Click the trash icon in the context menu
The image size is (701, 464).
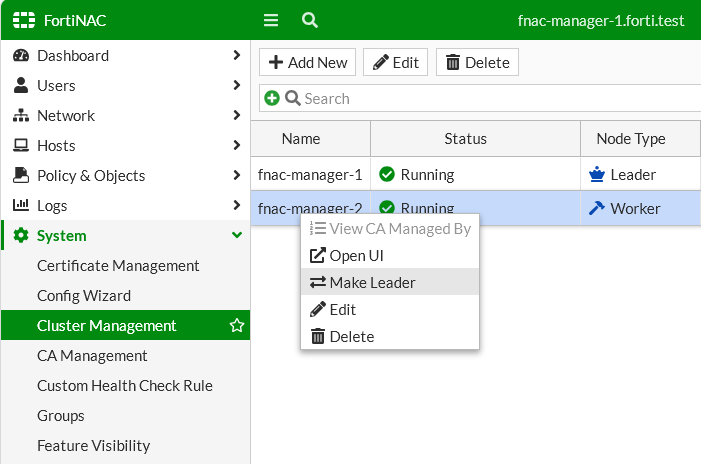click(318, 336)
